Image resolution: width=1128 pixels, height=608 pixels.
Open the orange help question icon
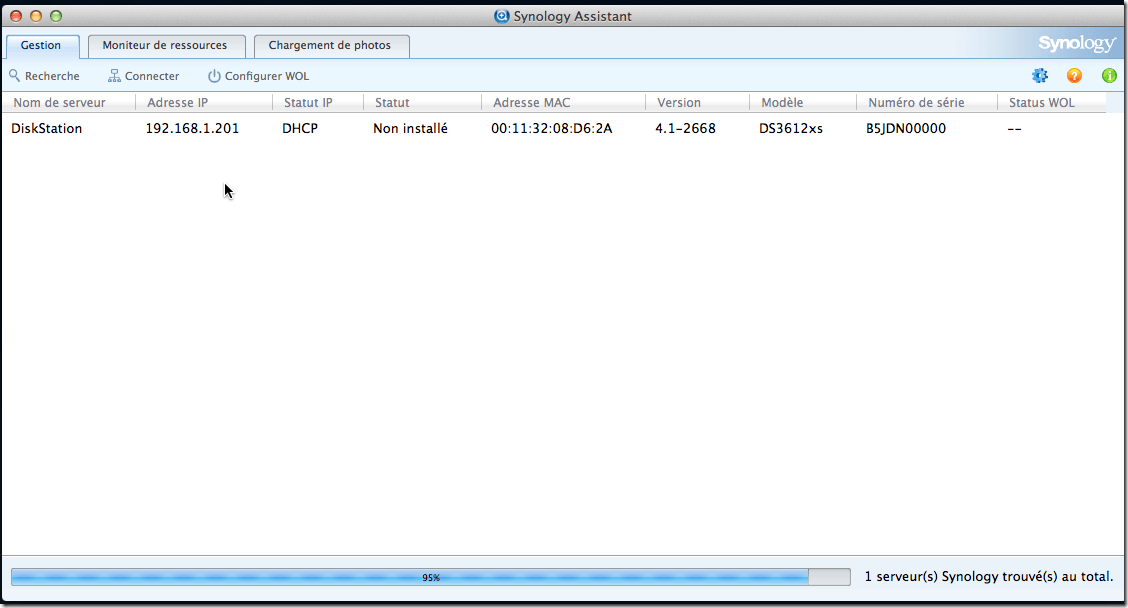click(1074, 76)
